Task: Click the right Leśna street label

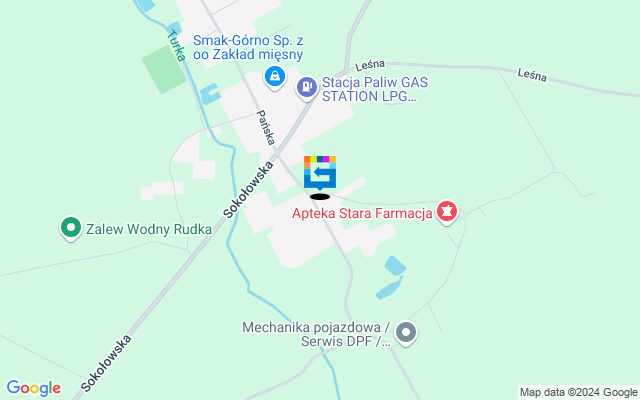Action: [532, 75]
